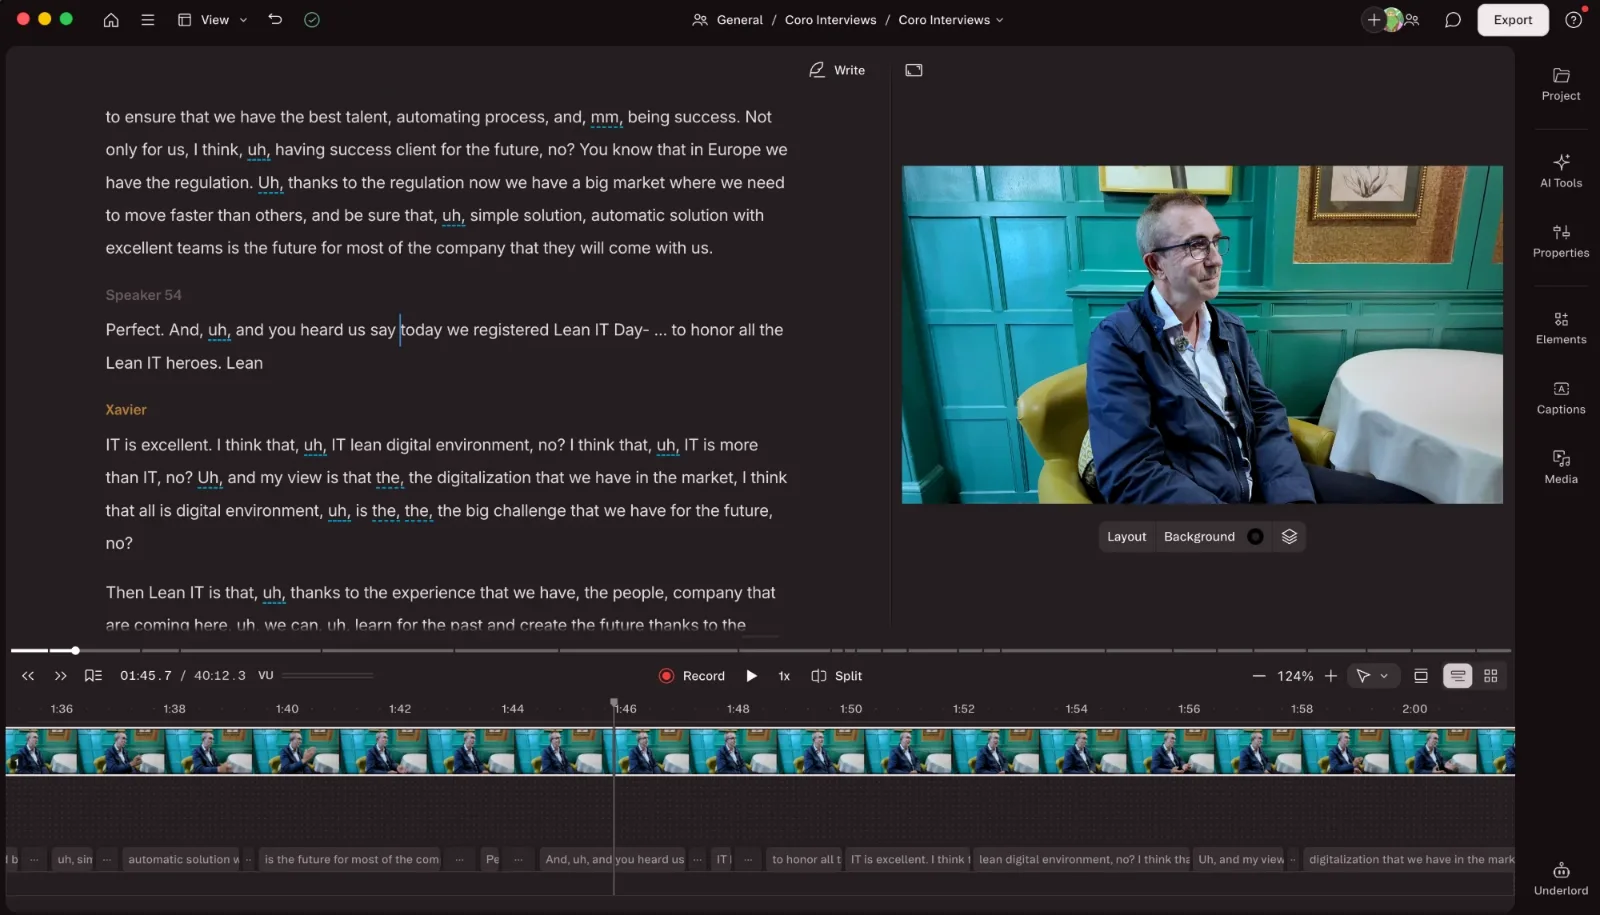Image resolution: width=1600 pixels, height=915 pixels.
Task: Click the Write button
Action: [837, 70]
